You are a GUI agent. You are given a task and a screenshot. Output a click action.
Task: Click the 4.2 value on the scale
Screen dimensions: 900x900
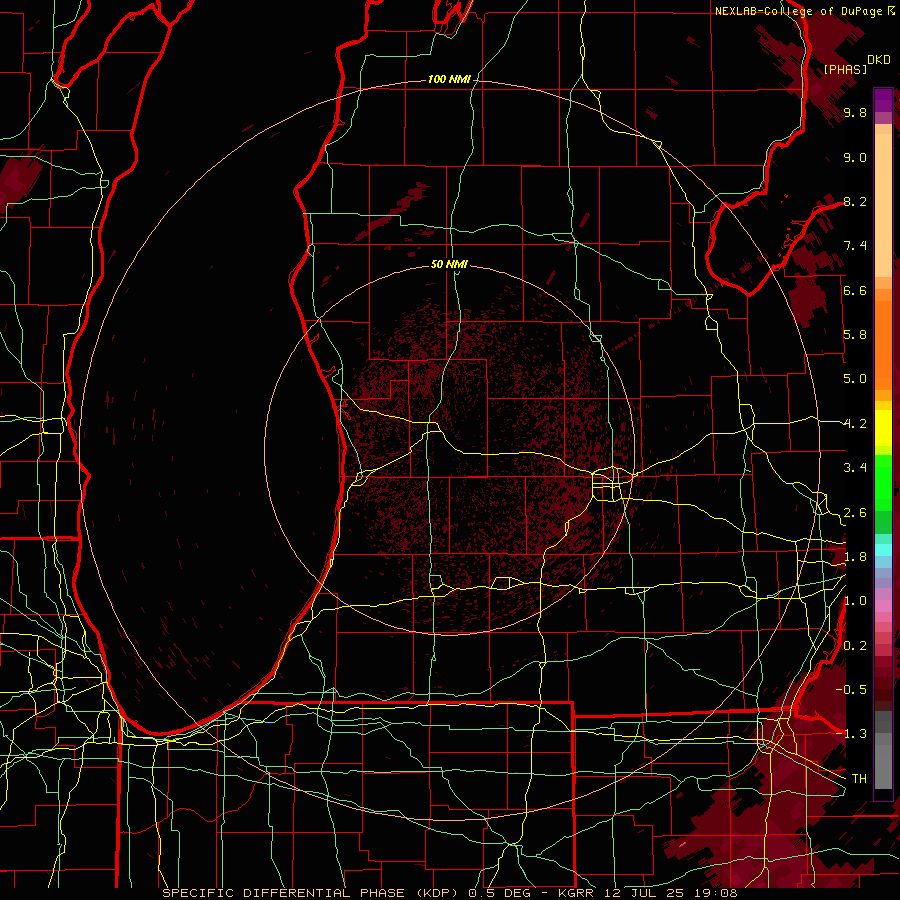click(x=855, y=424)
